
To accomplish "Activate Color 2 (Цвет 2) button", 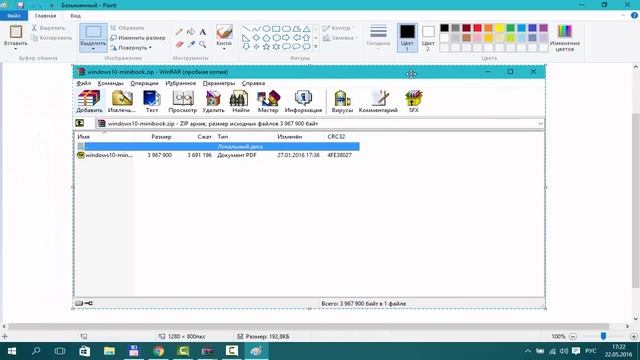I will (x=428, y=38).
